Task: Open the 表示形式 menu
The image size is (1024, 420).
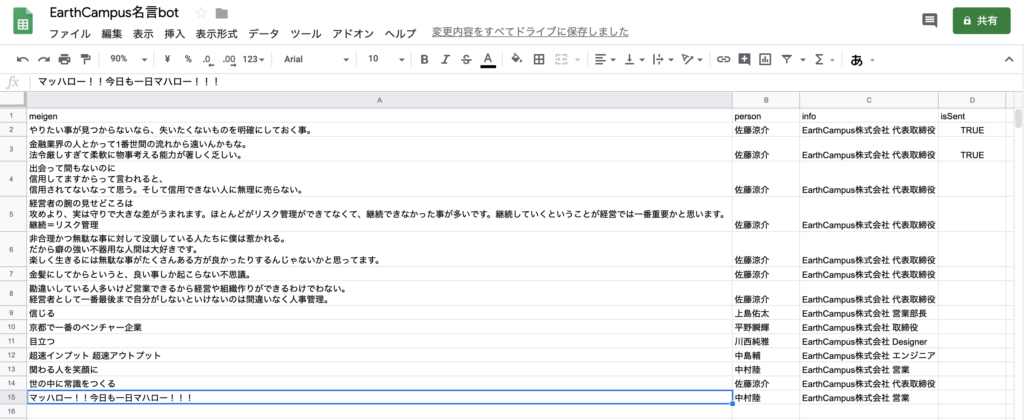Action: point(217,34)
